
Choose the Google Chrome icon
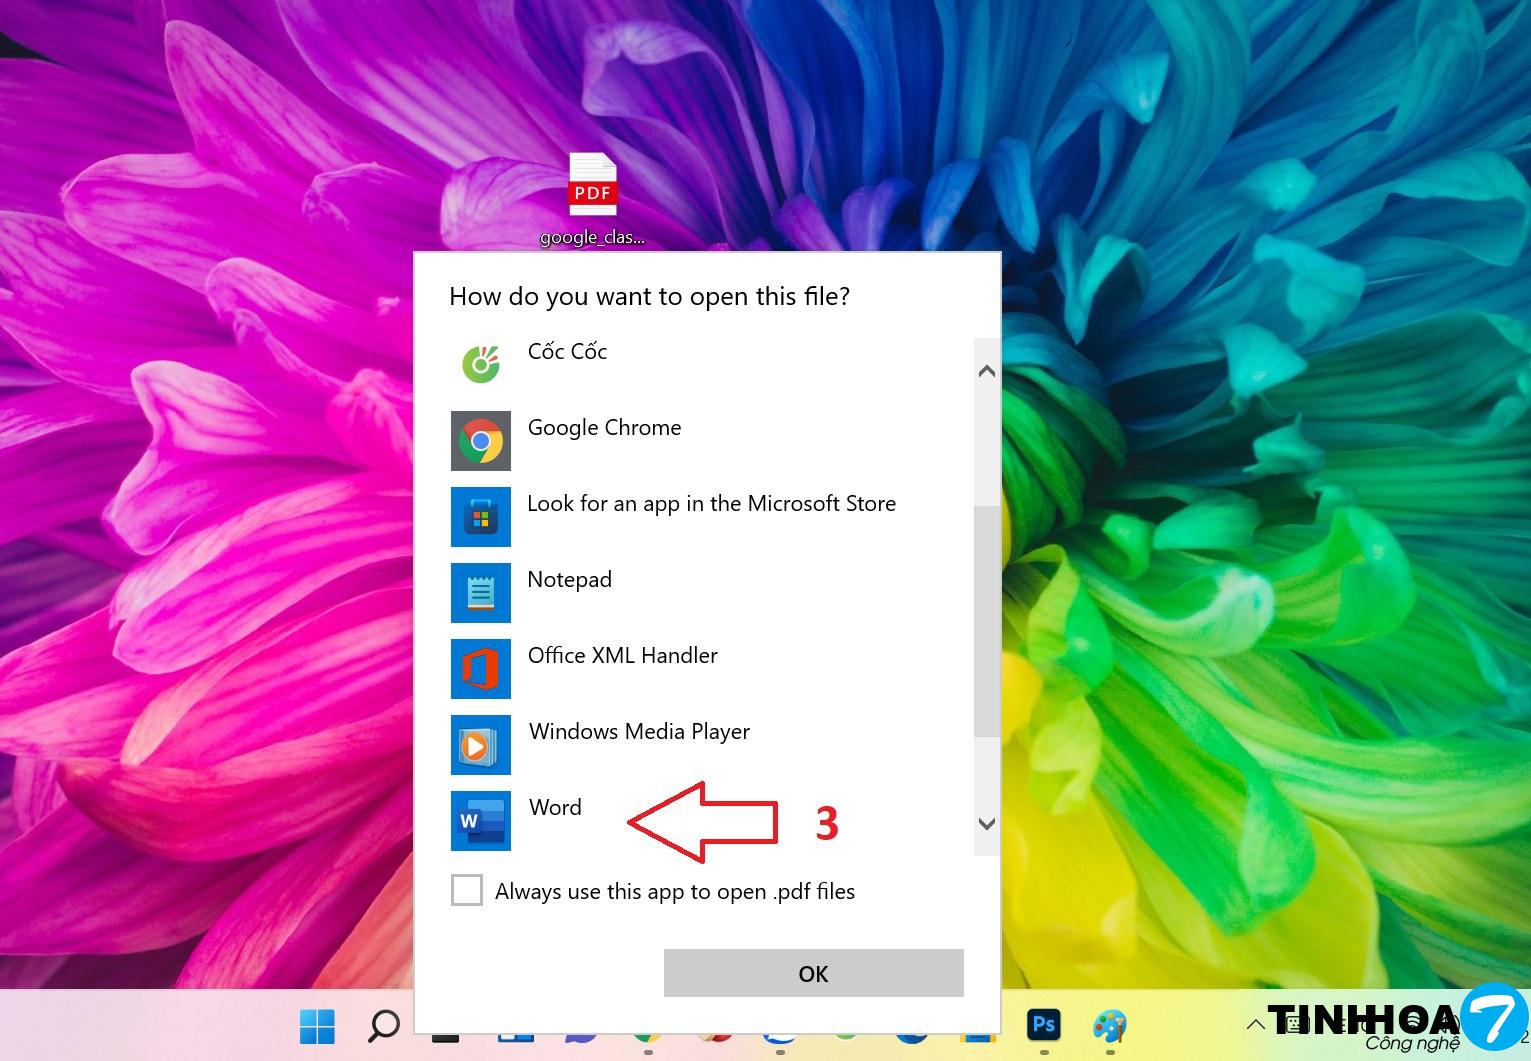(481, 441)
